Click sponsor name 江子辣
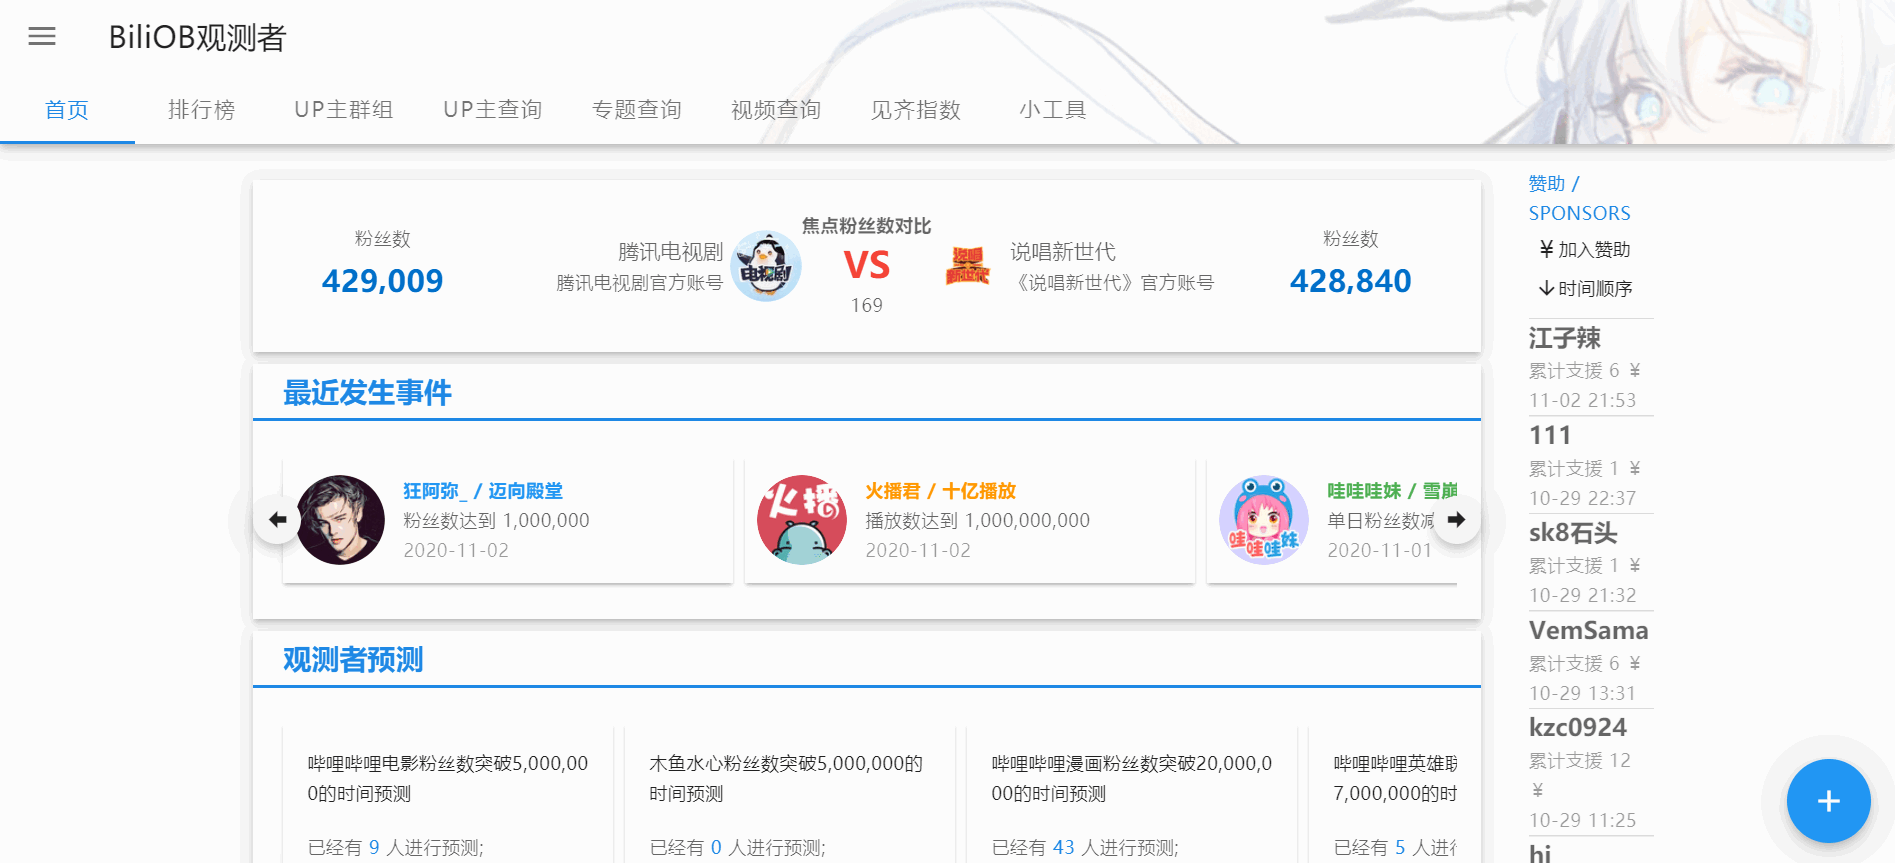Image resolution: width=1895 pixels, height=863 pixels. point(1564,338)
